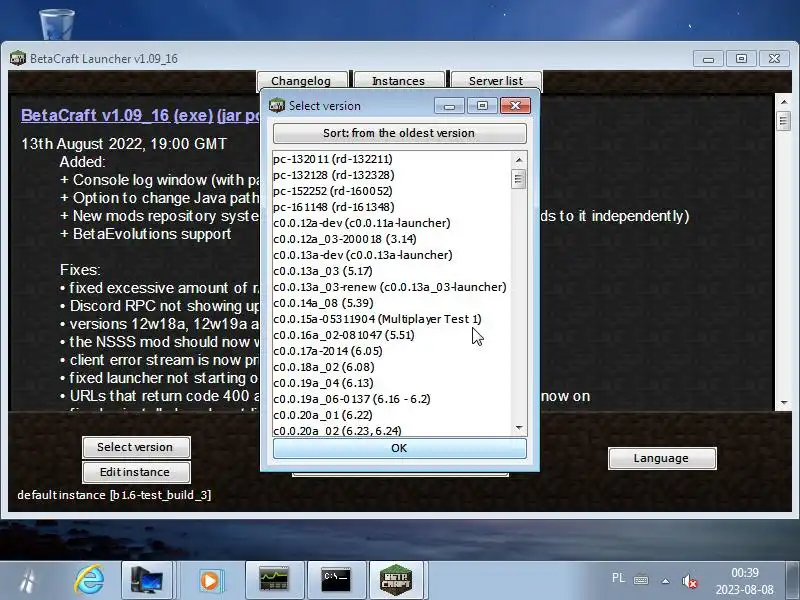Switch to the Instances tab
800x600 pixels.
pyautogui.click(x=398, y=81)
